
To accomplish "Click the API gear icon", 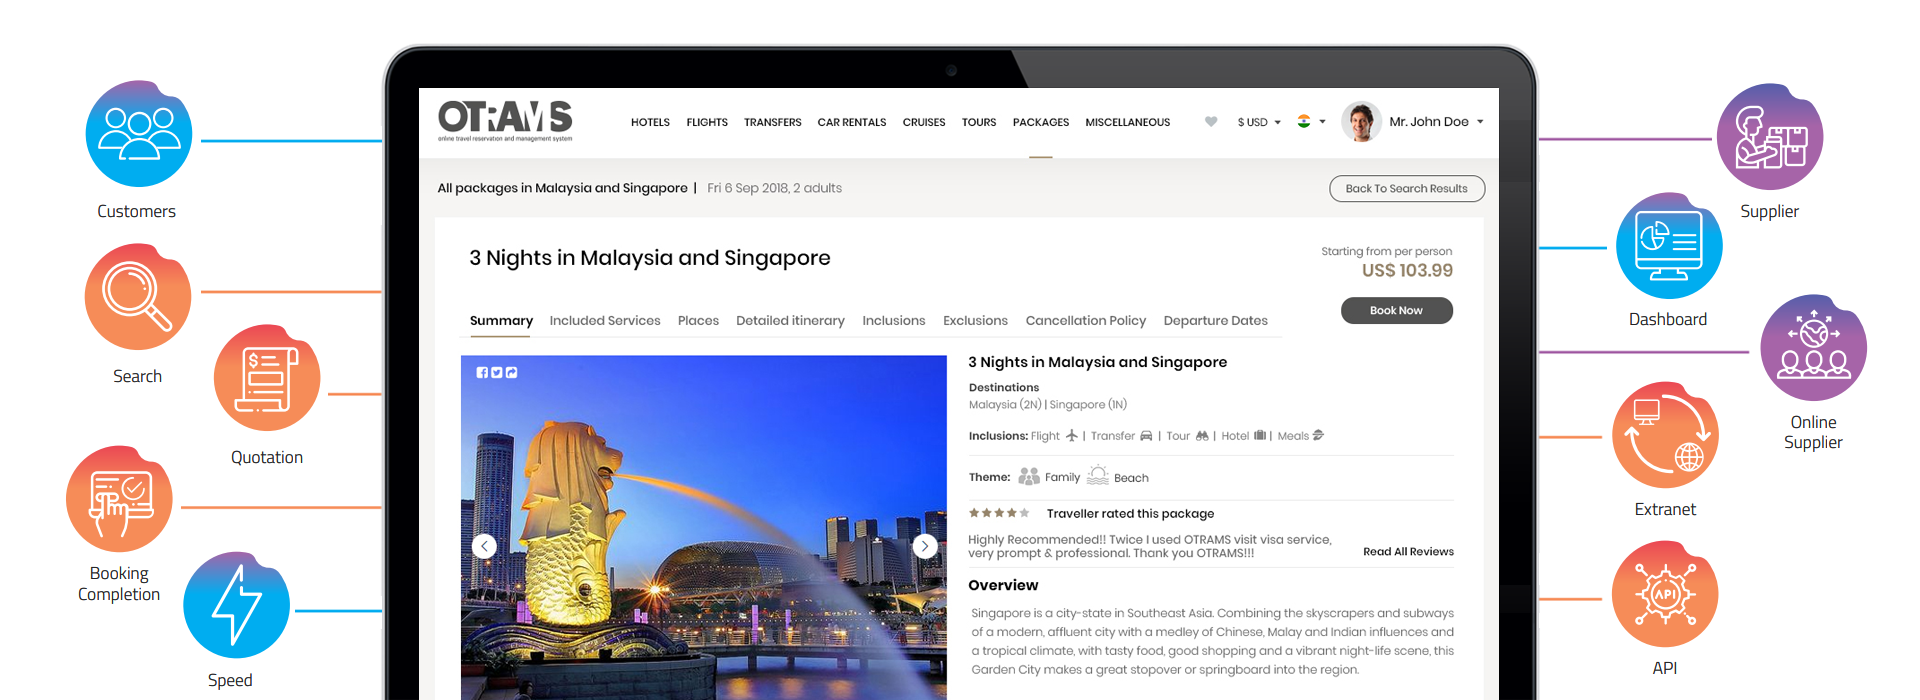I will point(1665,594).
